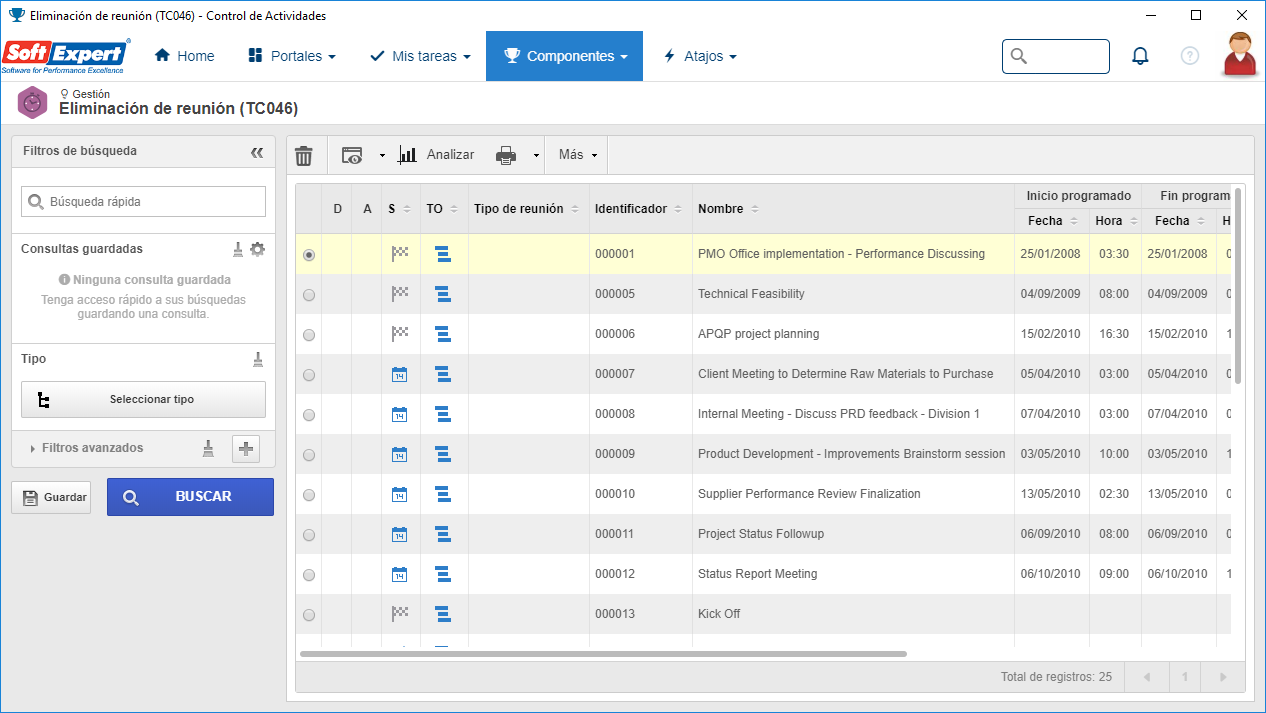Open the view record eye-screen icon
1266x713 pixels.
(x=352, y=155)
